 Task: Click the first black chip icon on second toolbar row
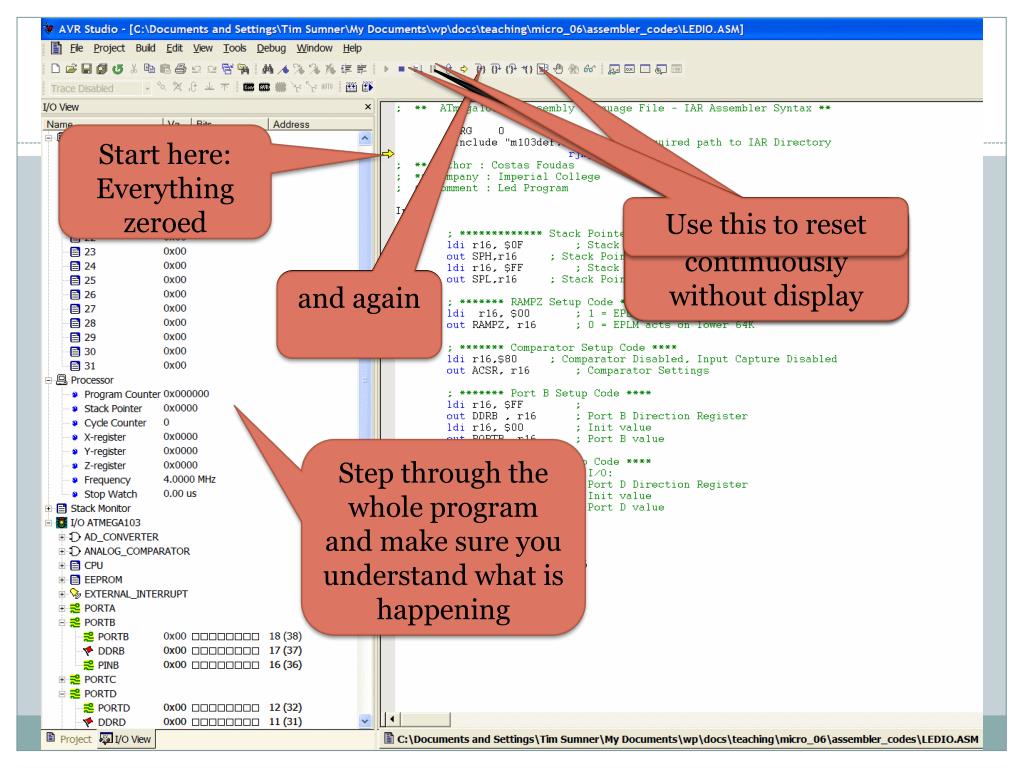coord(249,87)
